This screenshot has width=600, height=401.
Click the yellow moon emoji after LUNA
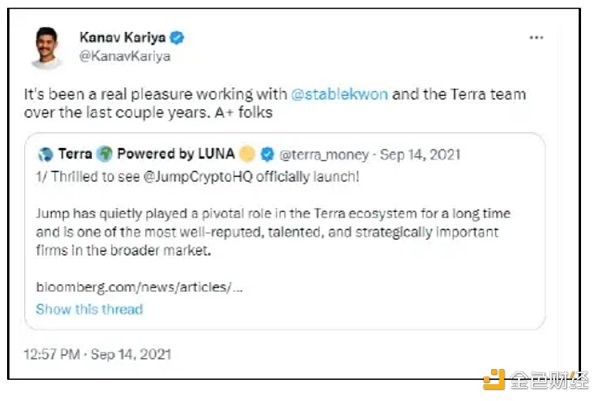[x=247, y=154]
